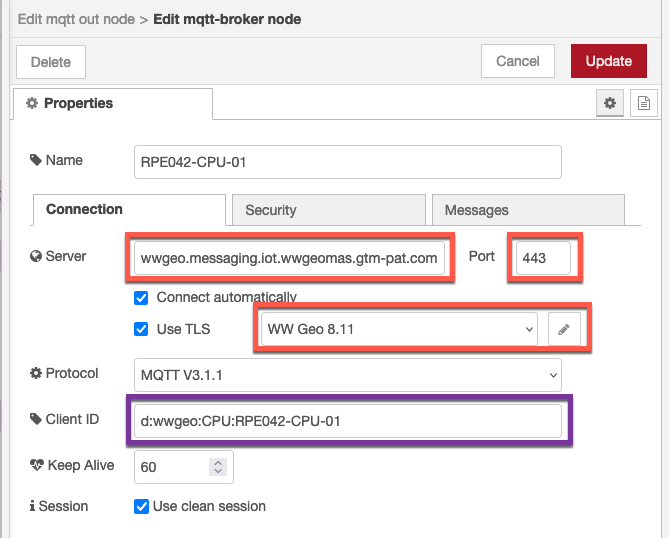Focus the Keep Alive field 60

183,467
